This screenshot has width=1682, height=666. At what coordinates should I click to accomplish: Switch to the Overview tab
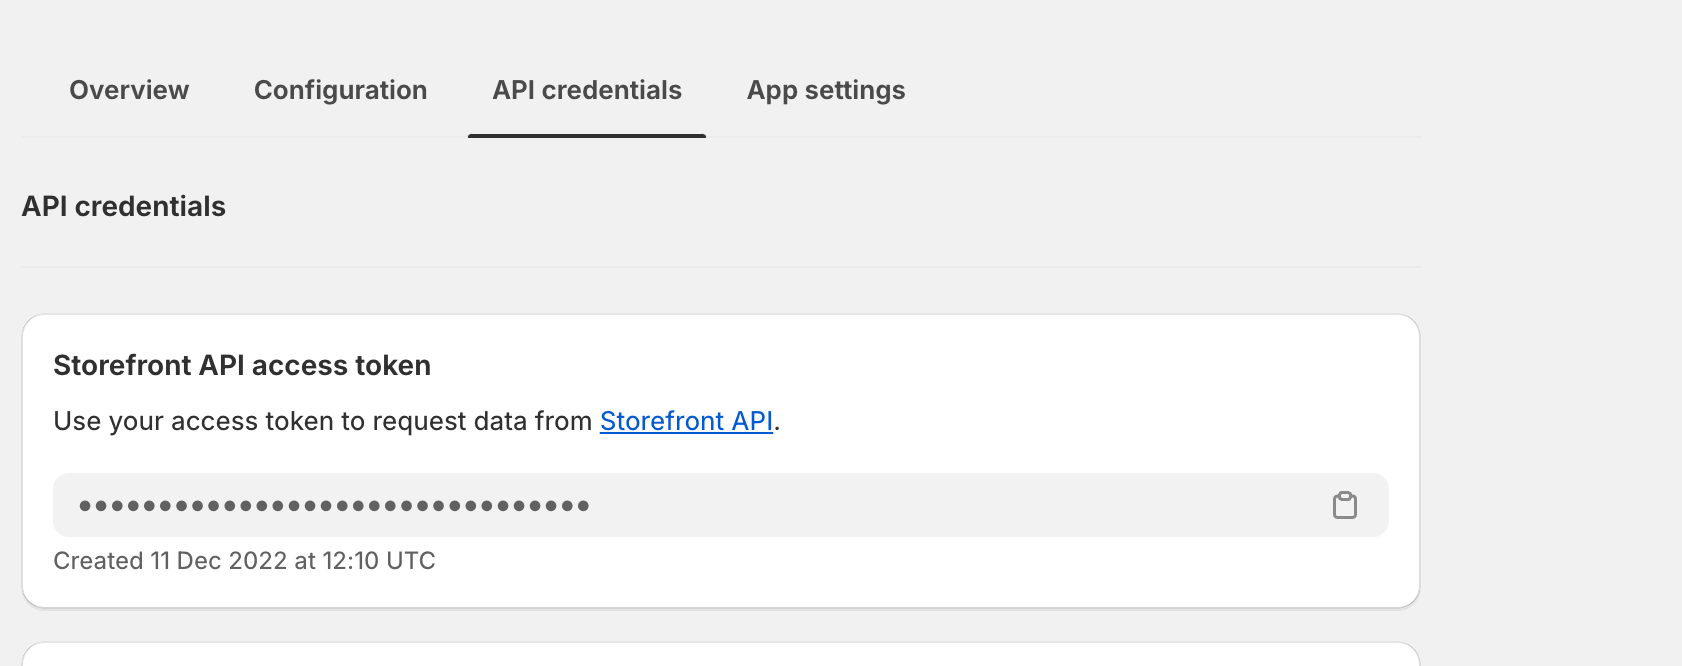pyautogui.click(x=128, y=90)
